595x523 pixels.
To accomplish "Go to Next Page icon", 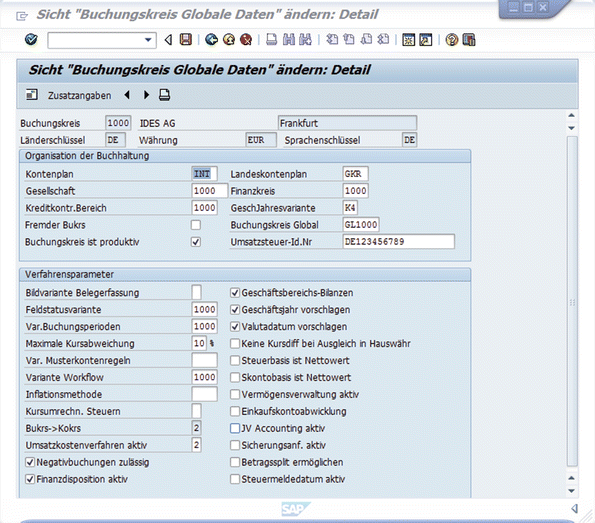I will [x=366, y=39].
